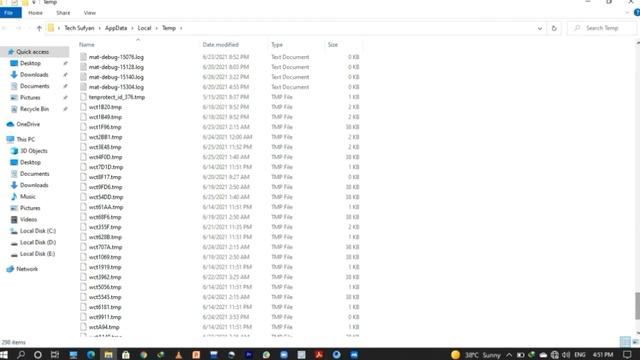Select file wct1F96.tmp
Viewport: 640px width, 360px height.
(x=105, y=127)
